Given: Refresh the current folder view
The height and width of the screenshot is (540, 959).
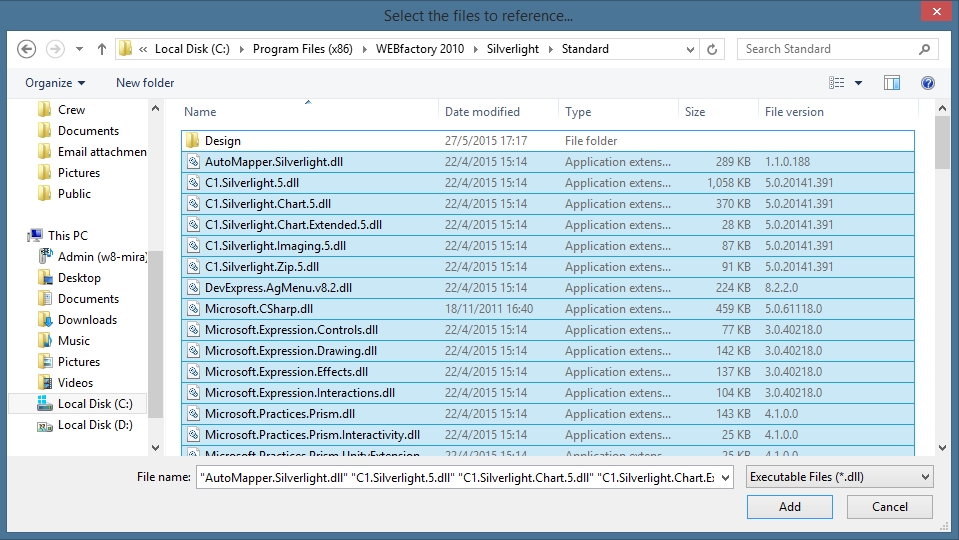Looking at the screenshot, I should tap(712, 49).
